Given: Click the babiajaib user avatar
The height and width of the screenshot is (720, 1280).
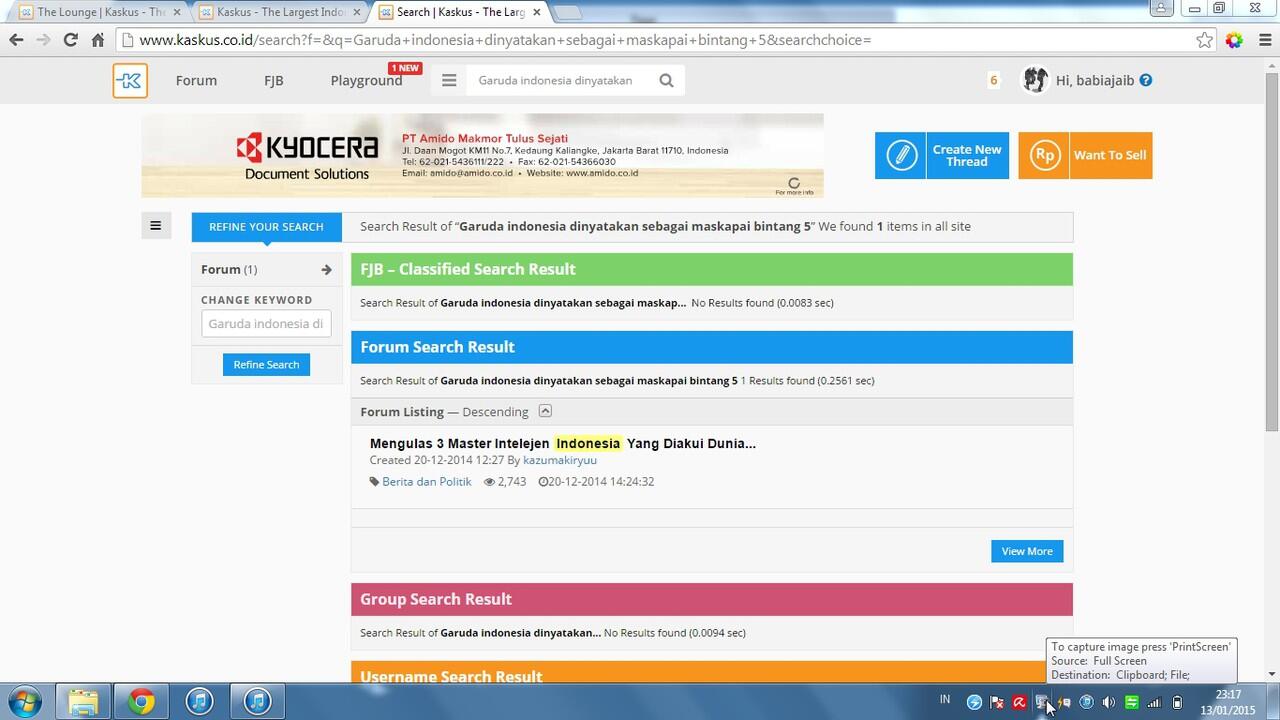Looking at the screenshot, I should click(1035, 80).
